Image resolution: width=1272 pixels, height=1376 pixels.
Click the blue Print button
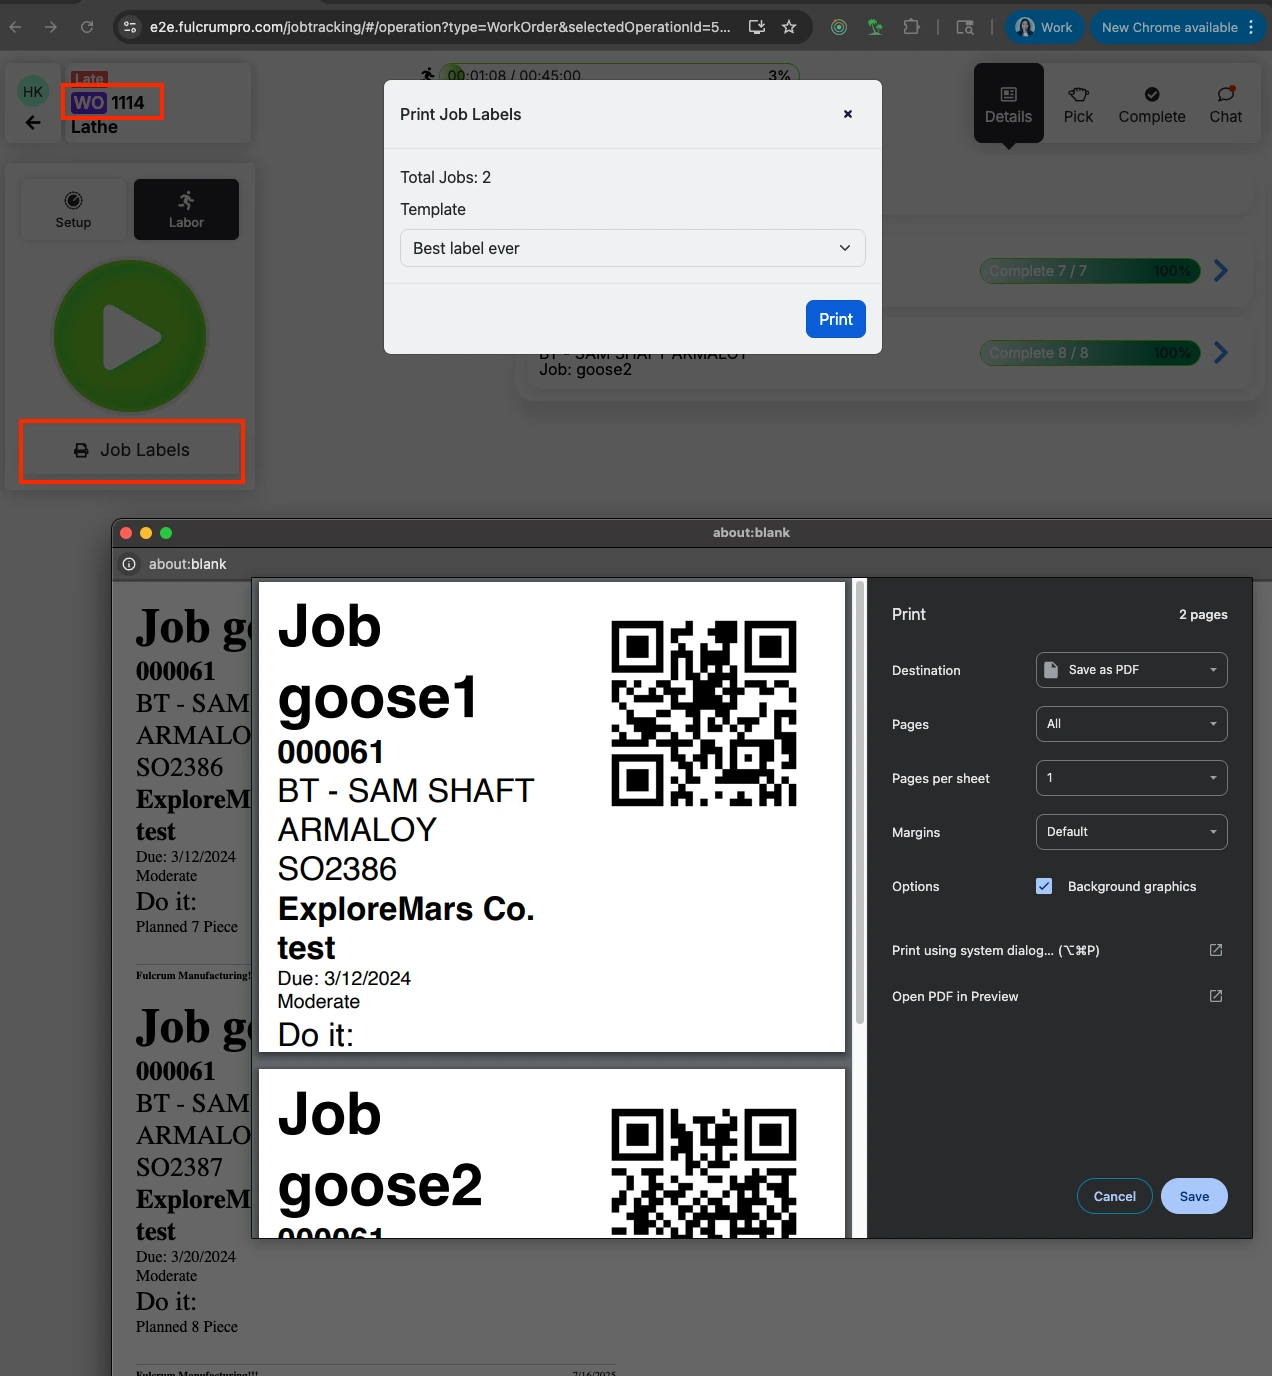(x=836, y=319)
